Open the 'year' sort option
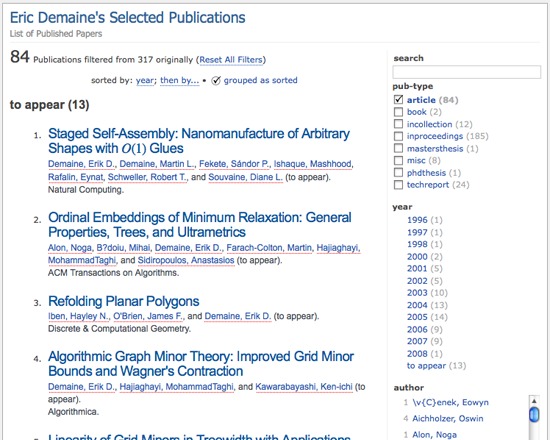 point(145,80)
